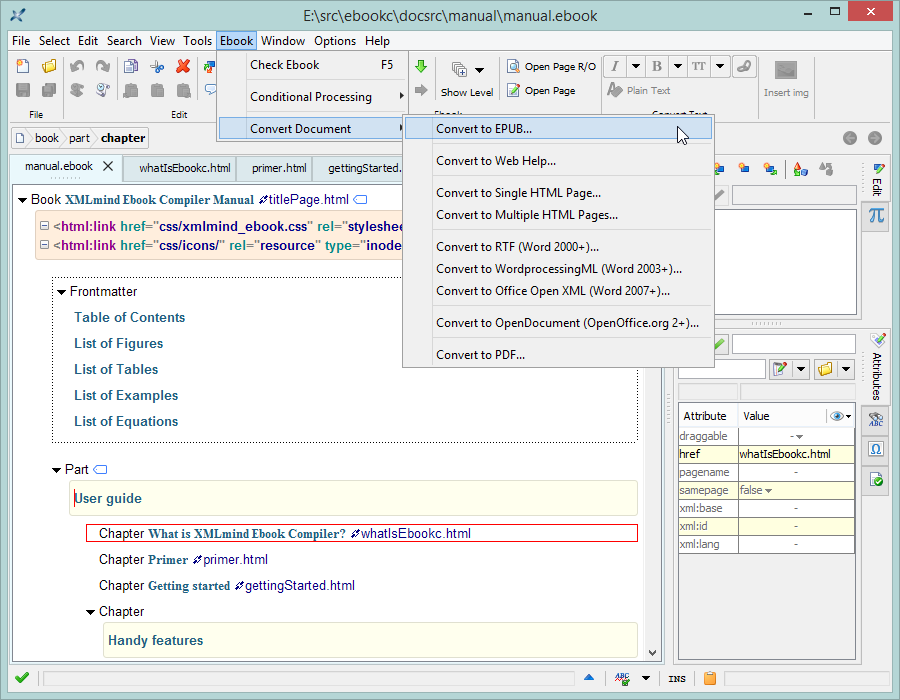
Task: Choose Convert to RTF (Word 2000+)
Action: point(558,247)
